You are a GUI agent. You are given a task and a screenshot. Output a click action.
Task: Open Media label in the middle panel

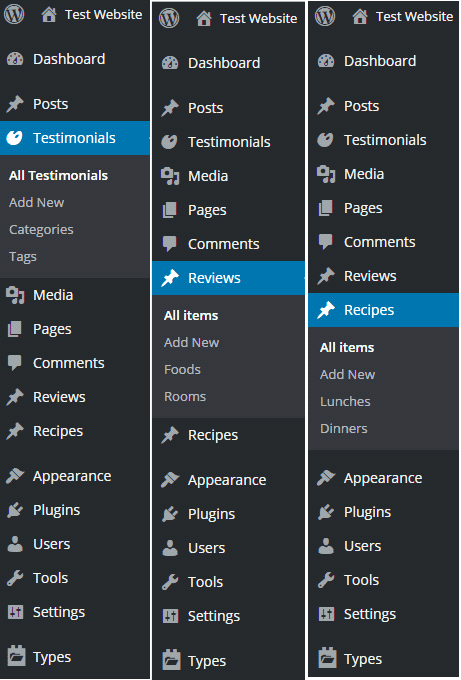tap(208, 176)
